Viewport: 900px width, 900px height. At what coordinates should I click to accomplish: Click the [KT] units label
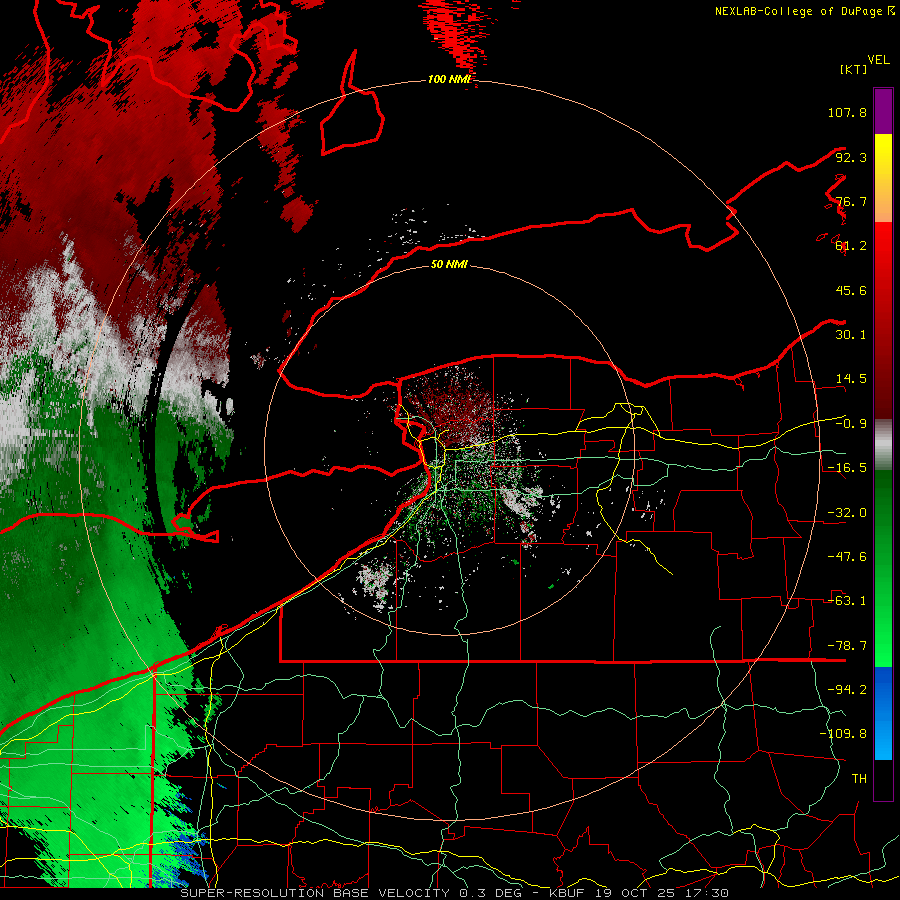pyautogui.click(x=854, y=69)
